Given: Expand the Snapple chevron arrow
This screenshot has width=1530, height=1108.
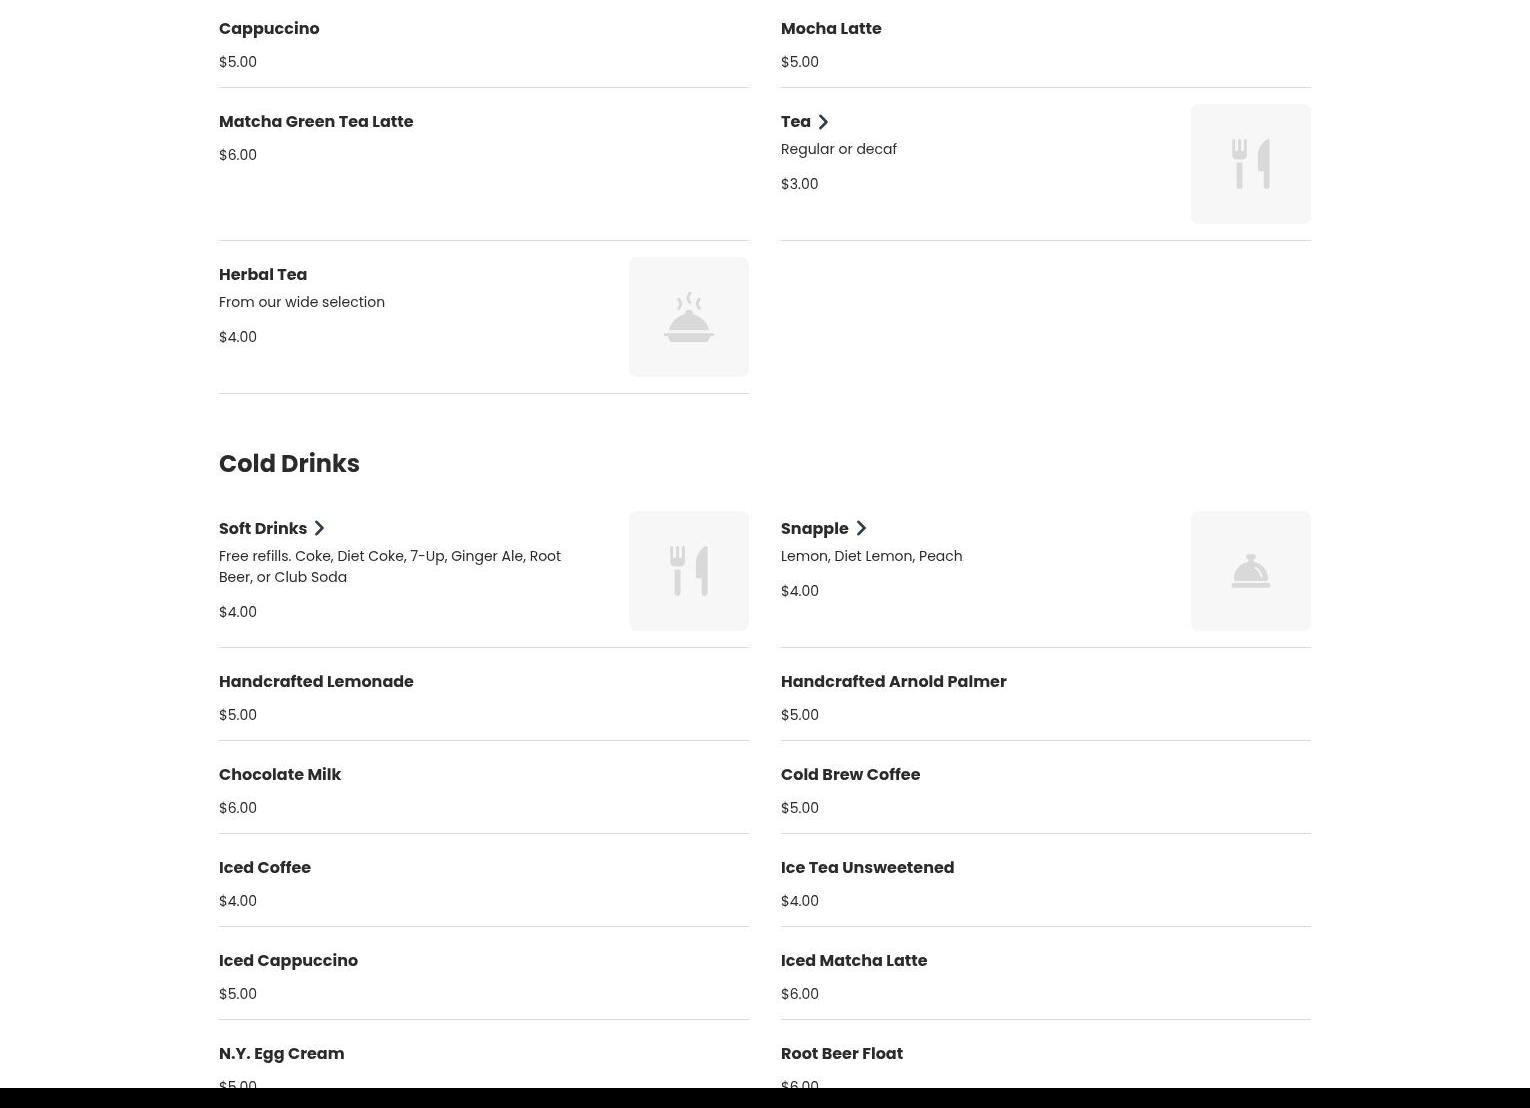Looking at the screenshot, I should coord(861,529).
